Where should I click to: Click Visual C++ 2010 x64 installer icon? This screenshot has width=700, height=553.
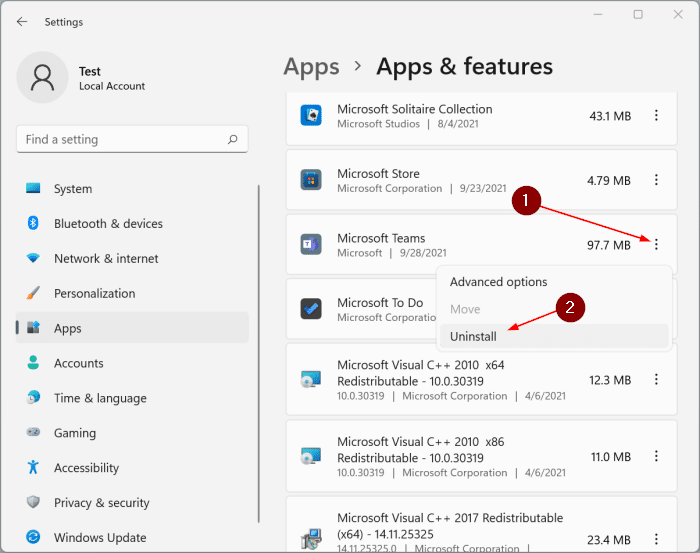(311, 379)
